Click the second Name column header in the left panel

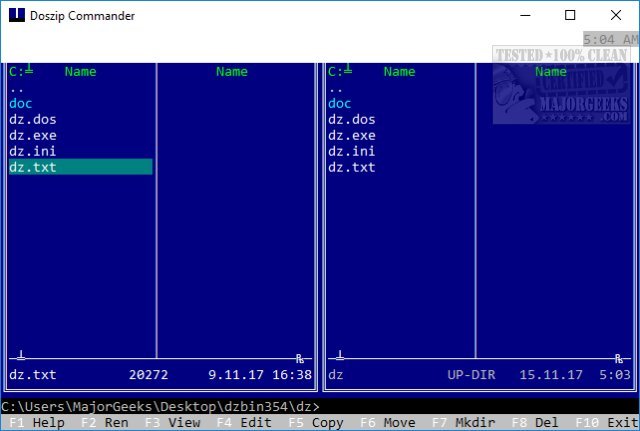[232, 72]
